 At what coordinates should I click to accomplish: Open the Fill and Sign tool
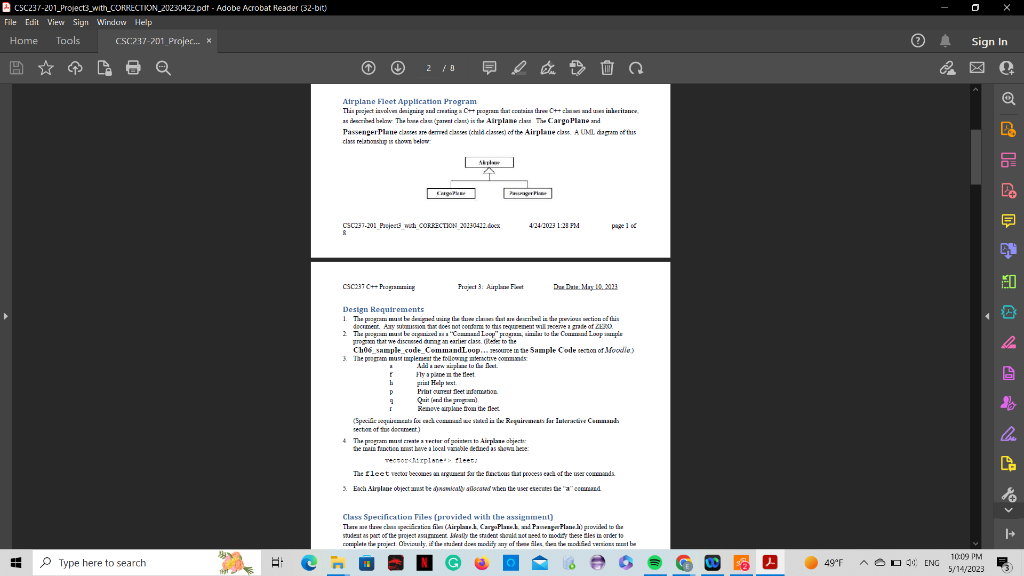(x=548, y=68)
